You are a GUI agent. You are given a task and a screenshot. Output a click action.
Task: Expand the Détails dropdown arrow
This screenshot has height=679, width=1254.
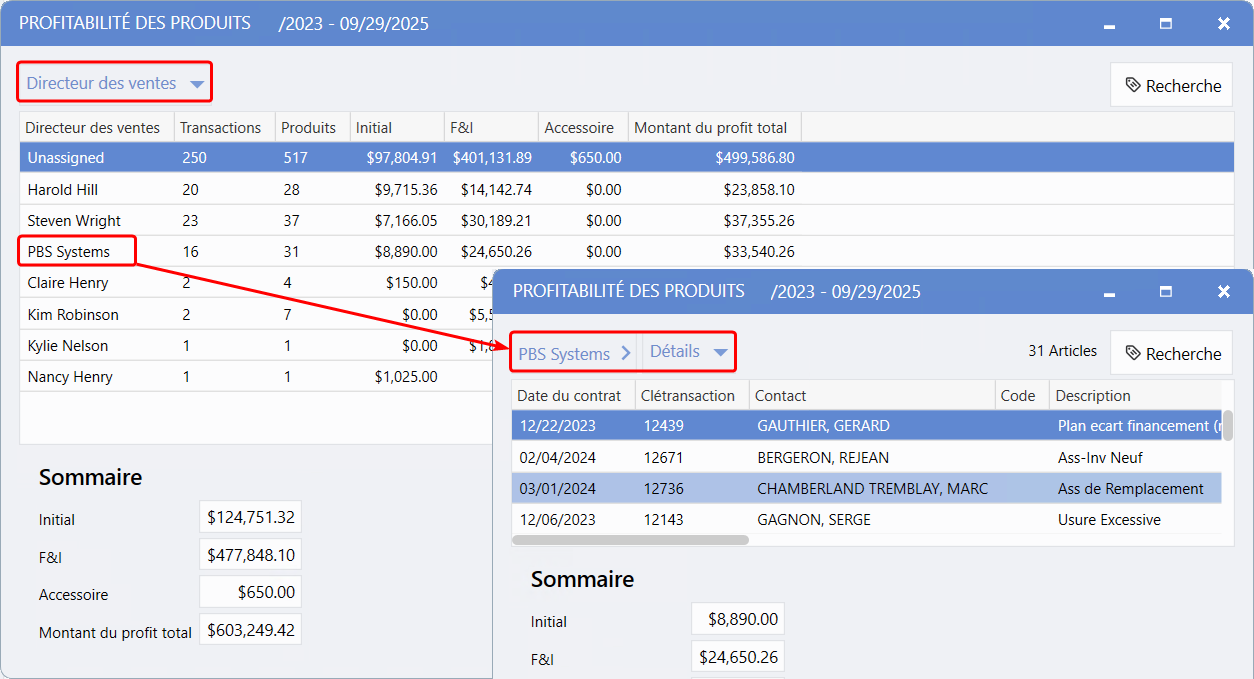(x=720, y=353)
